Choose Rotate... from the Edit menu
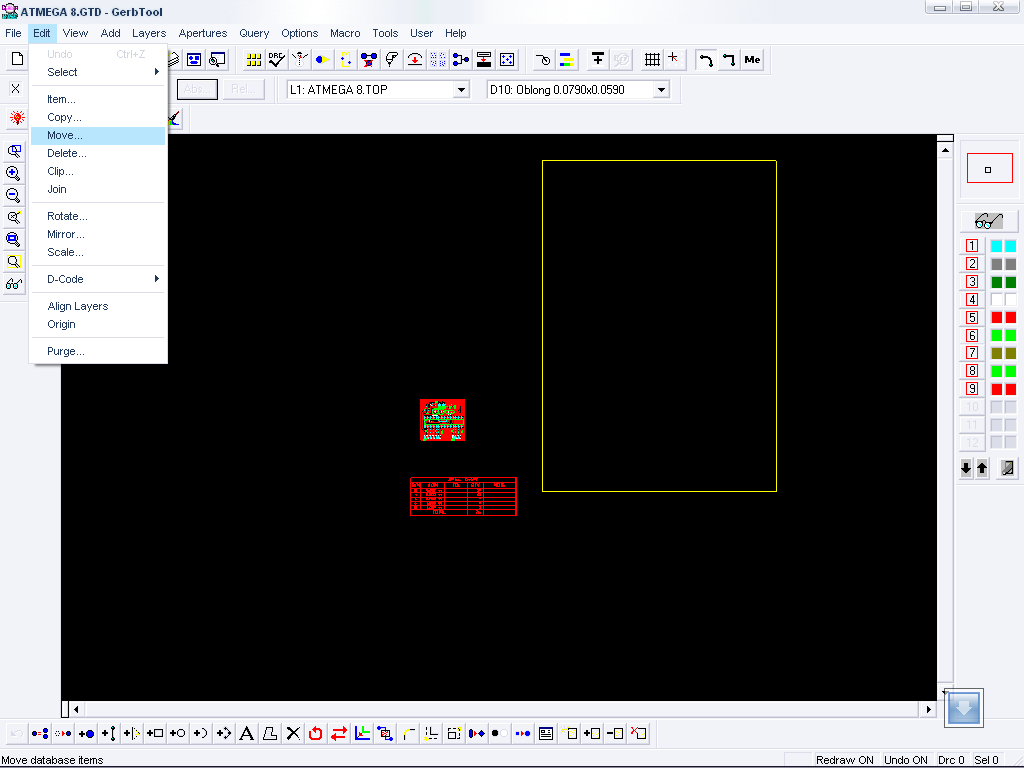The width and height of the screenshot is (1024, 768). click(98, 216)
